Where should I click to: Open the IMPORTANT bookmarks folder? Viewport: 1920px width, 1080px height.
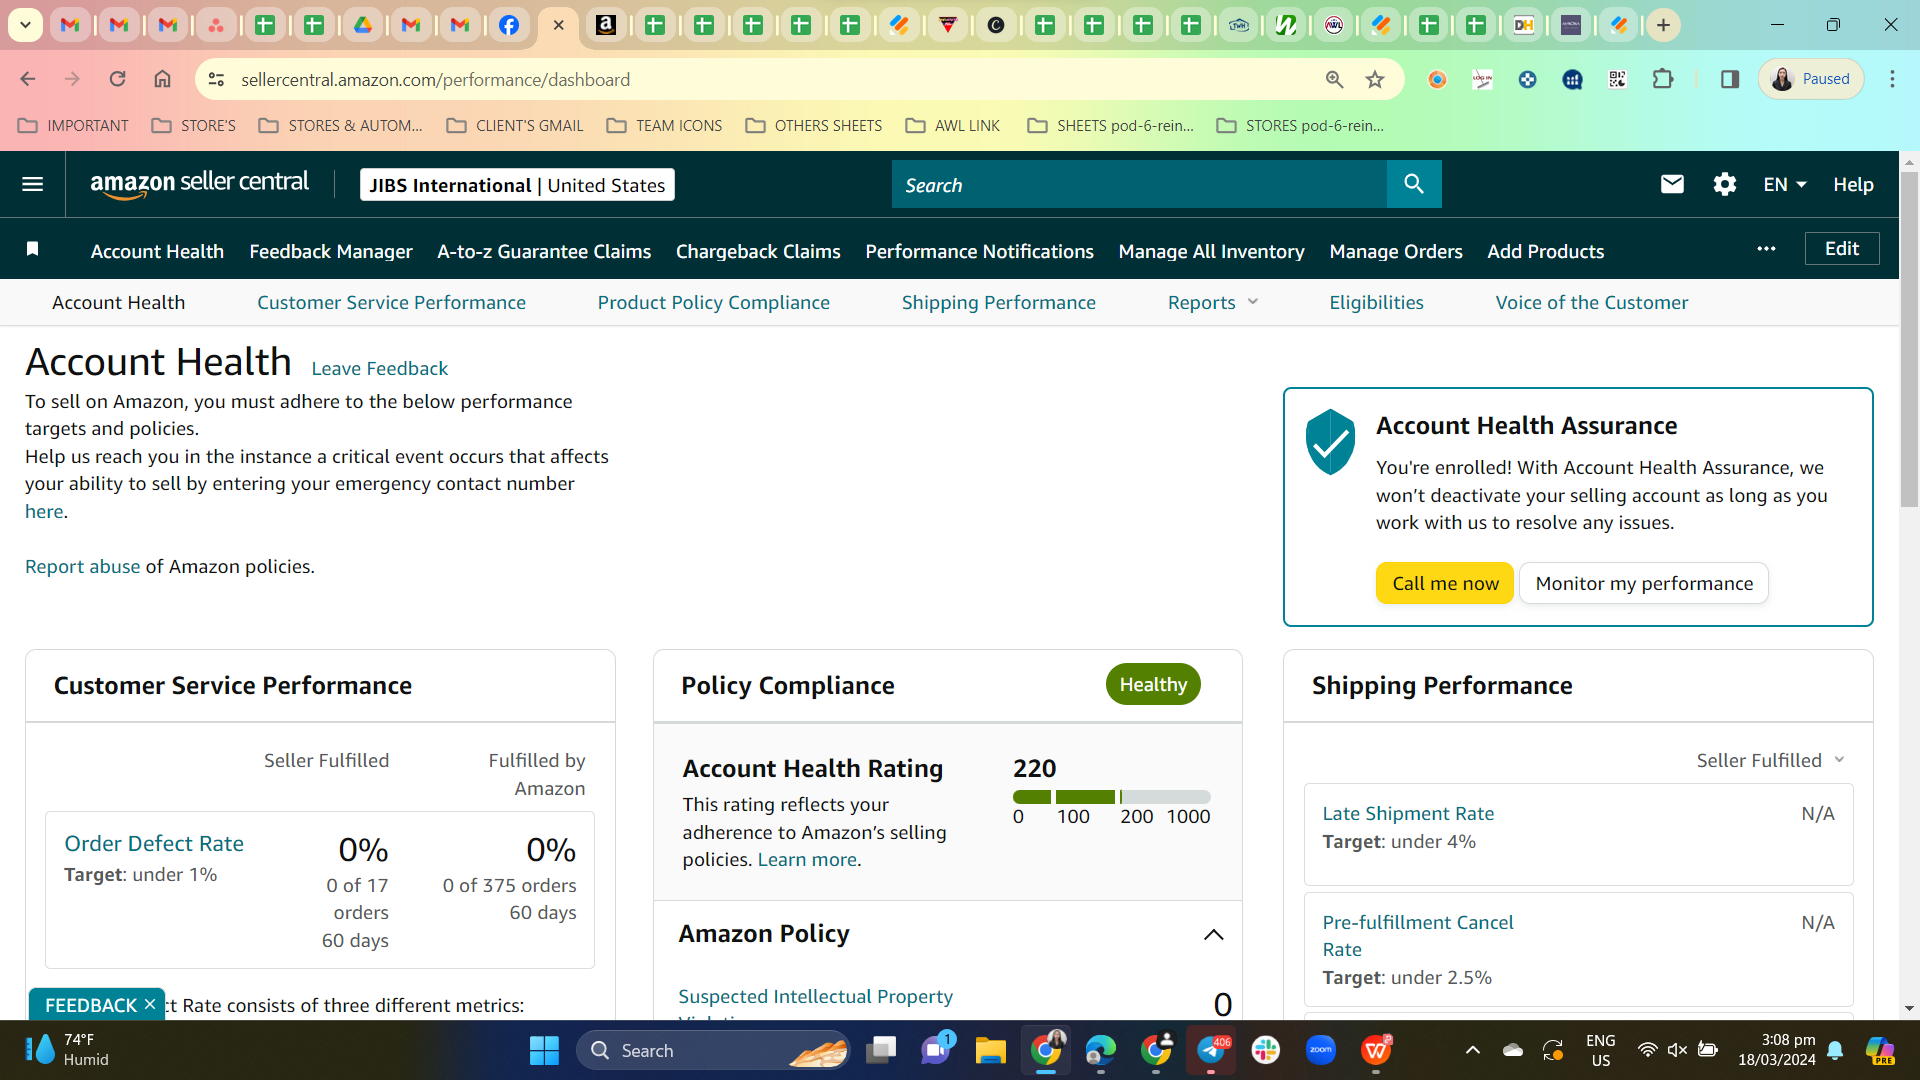pyautogui.click(x=73, y=125)
